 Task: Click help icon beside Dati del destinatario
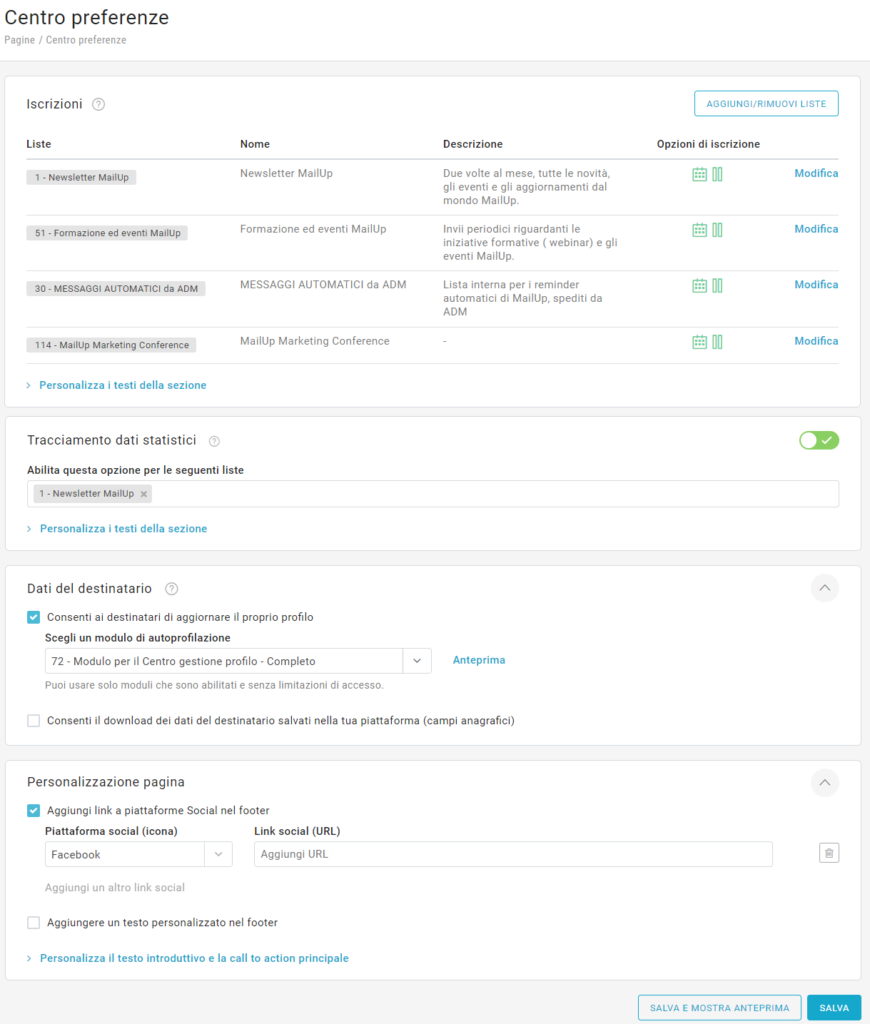(x=171, y=589)
